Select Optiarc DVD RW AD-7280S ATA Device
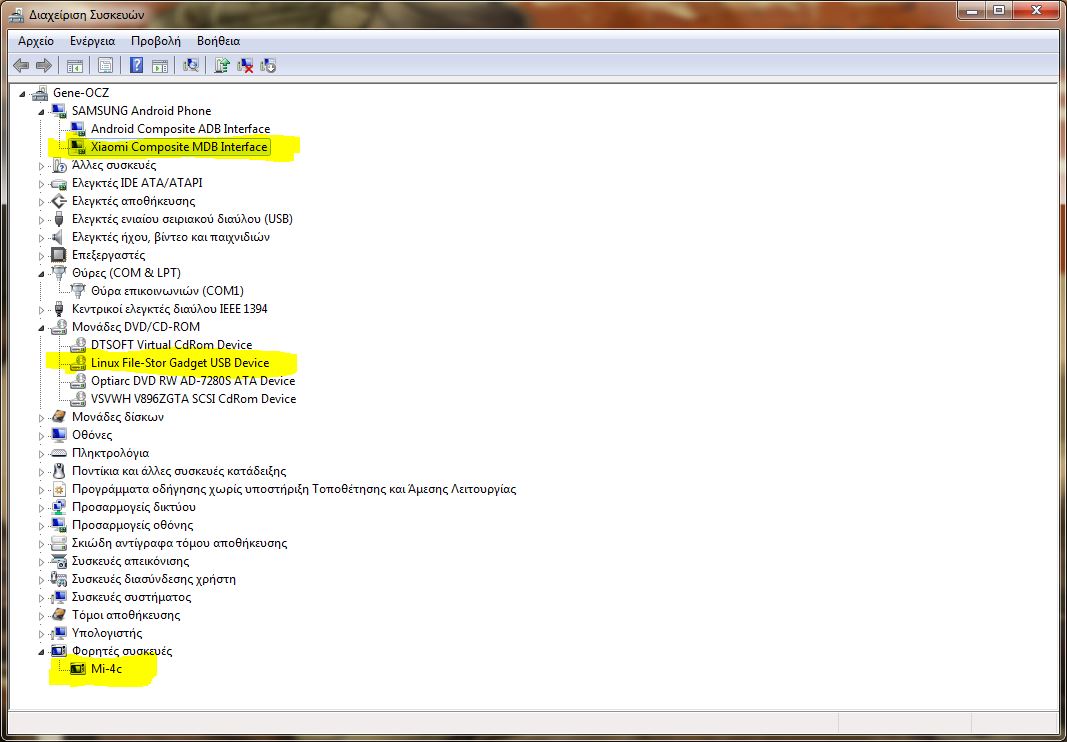This screenshot has width=1067, height=742. point(192,381)
